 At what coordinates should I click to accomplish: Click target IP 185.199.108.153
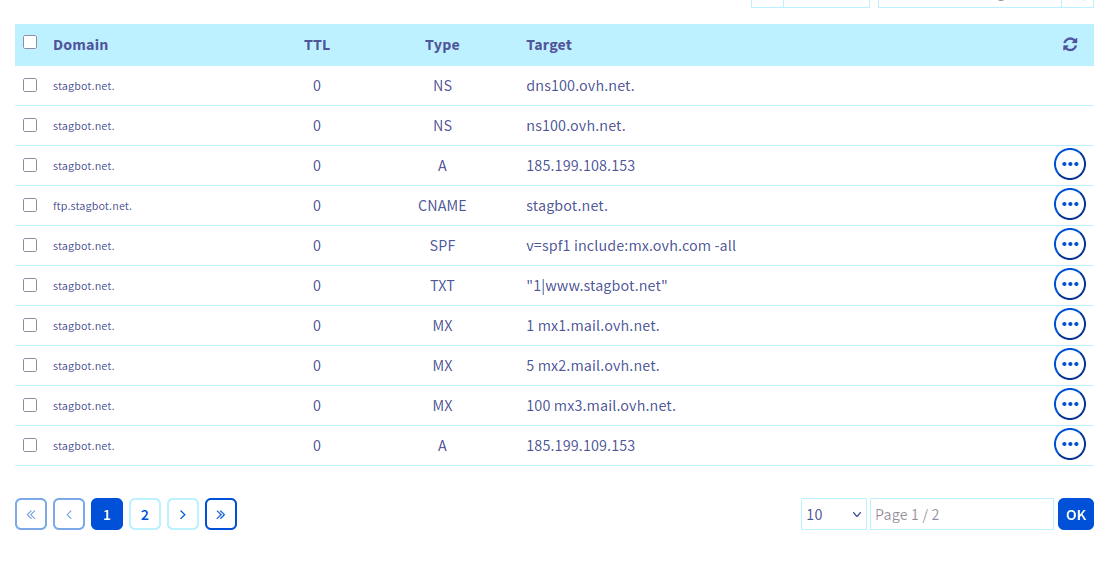581,166
